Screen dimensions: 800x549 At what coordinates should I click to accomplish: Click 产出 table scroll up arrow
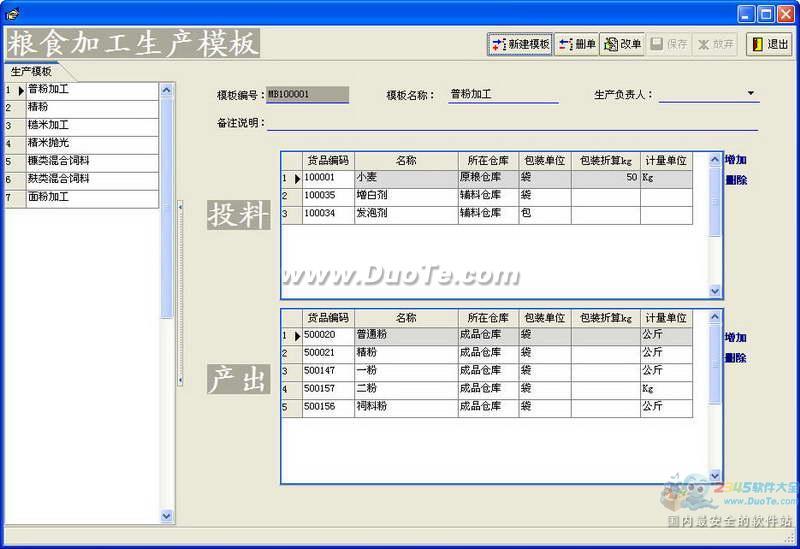coord(715,316)
